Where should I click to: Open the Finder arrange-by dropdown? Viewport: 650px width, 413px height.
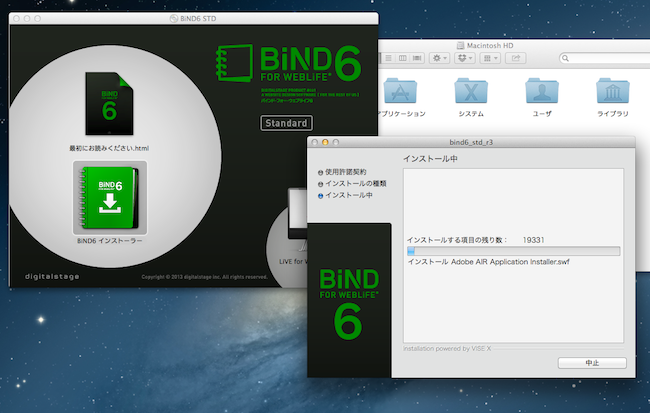tap(490, 58)
